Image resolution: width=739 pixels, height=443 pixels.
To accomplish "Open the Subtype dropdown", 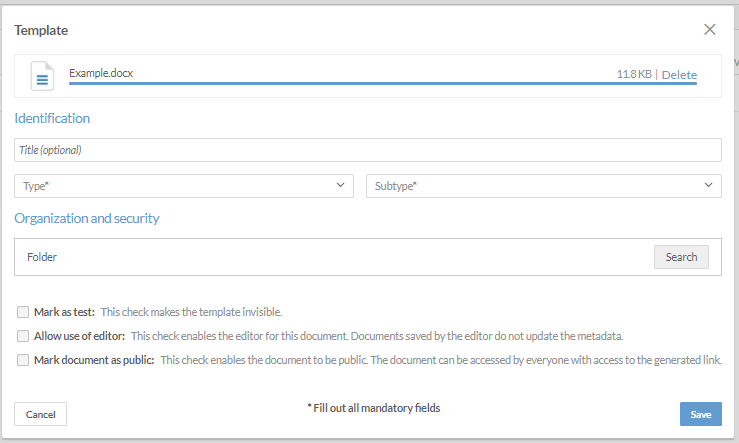I will [x=543, y=186].
